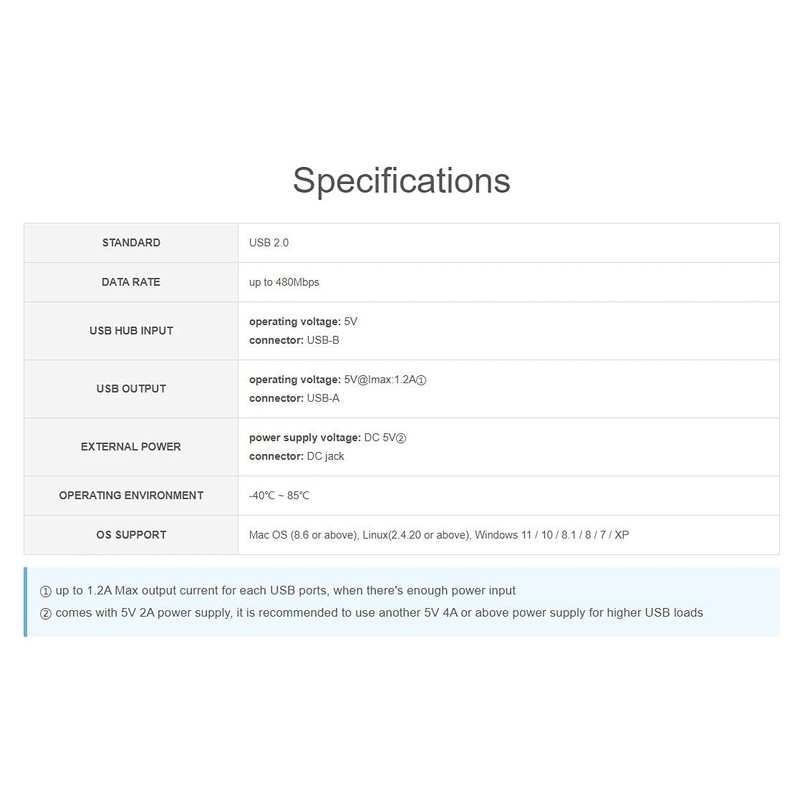Select the USB OUTPUT row label
Viewport: 800px width, 800px height.
pyautogui.click(x=131, y=389)
